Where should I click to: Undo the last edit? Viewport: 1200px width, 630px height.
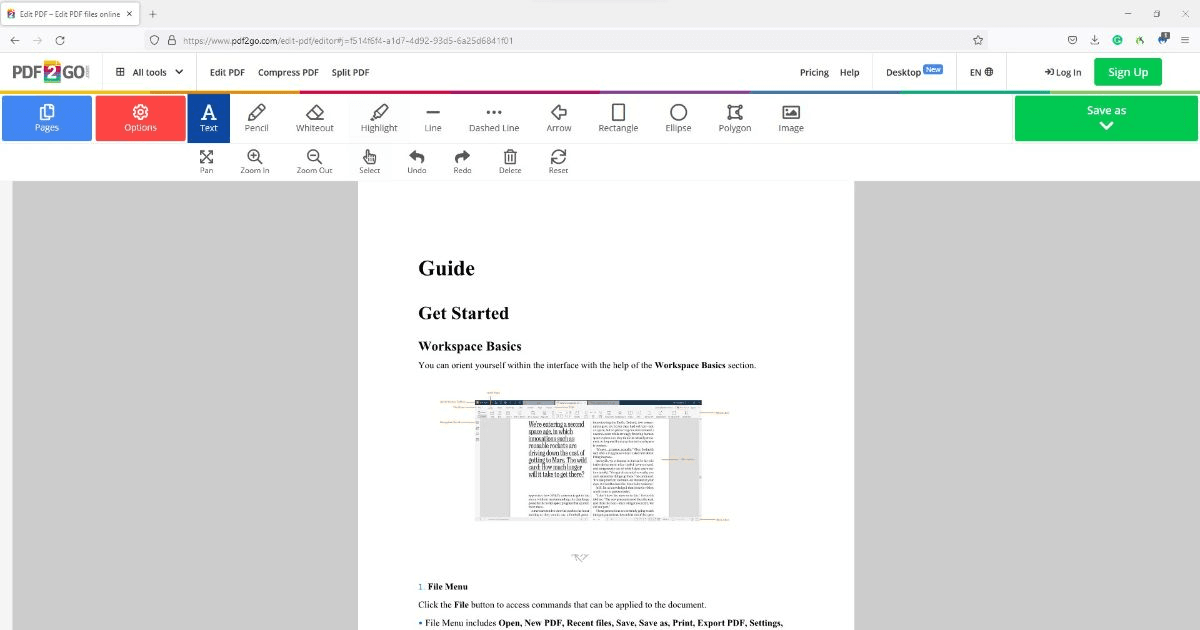pos(417,161)
